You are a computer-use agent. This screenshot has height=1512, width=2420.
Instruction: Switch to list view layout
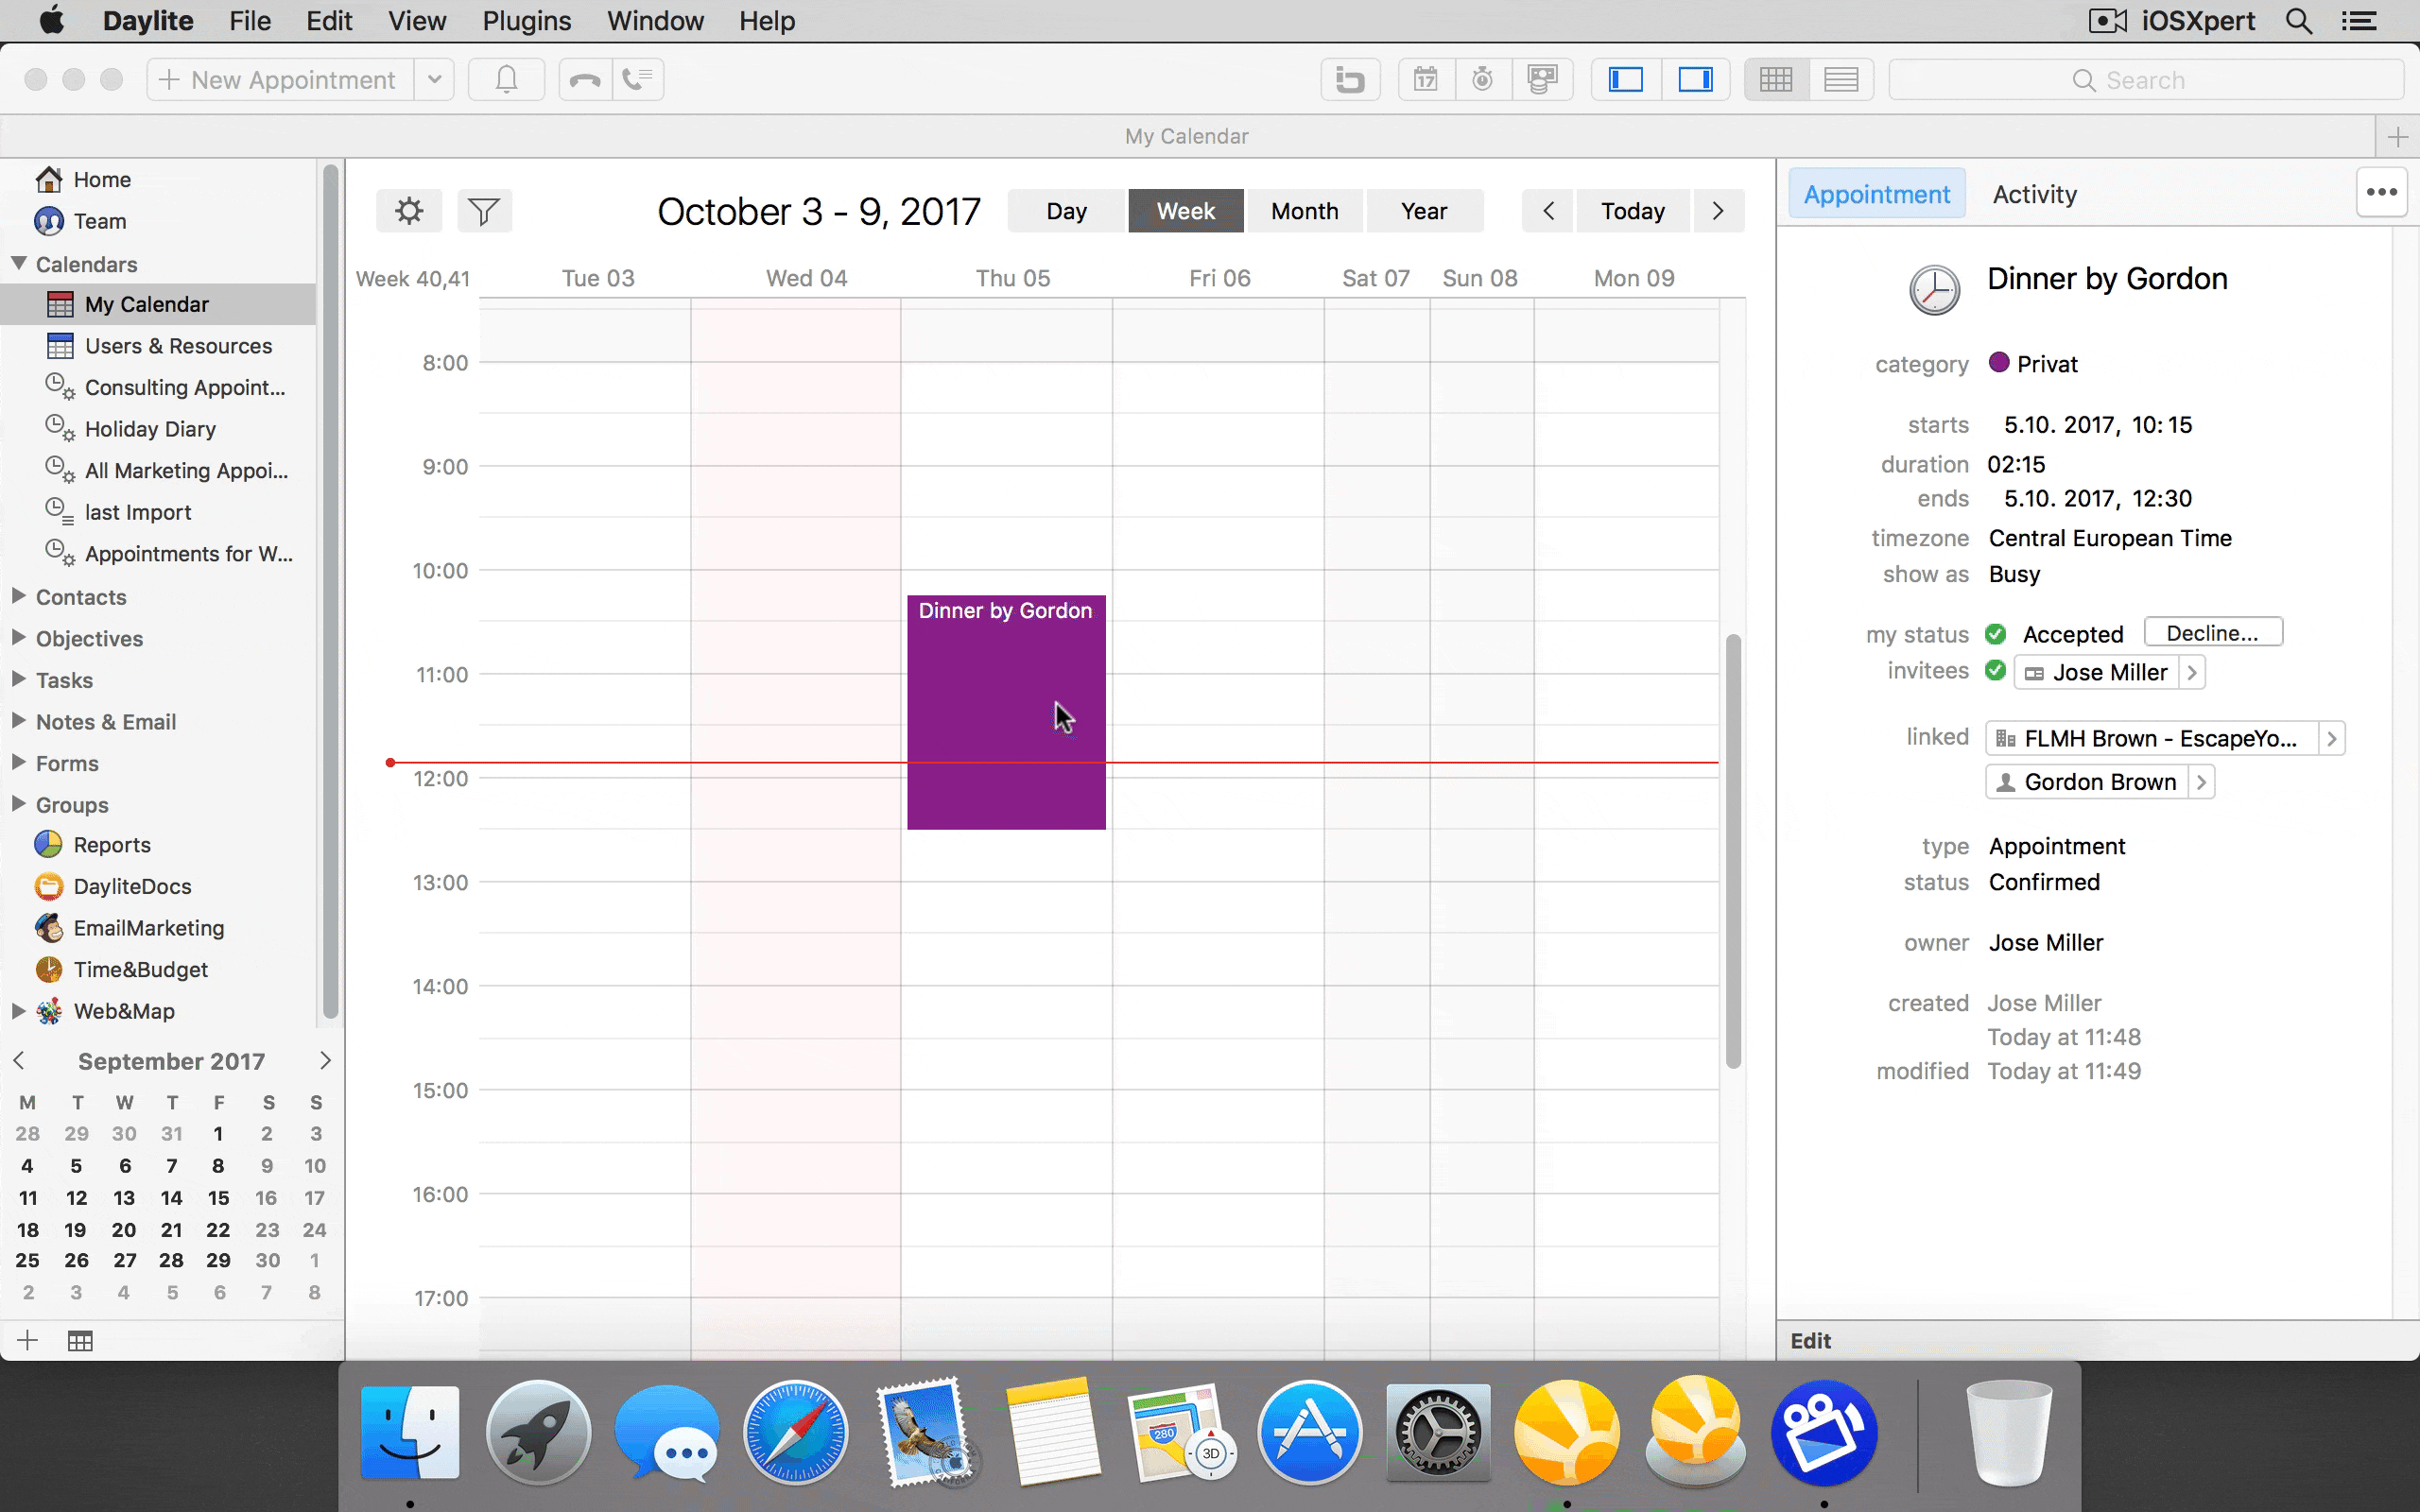point(1841,79)
